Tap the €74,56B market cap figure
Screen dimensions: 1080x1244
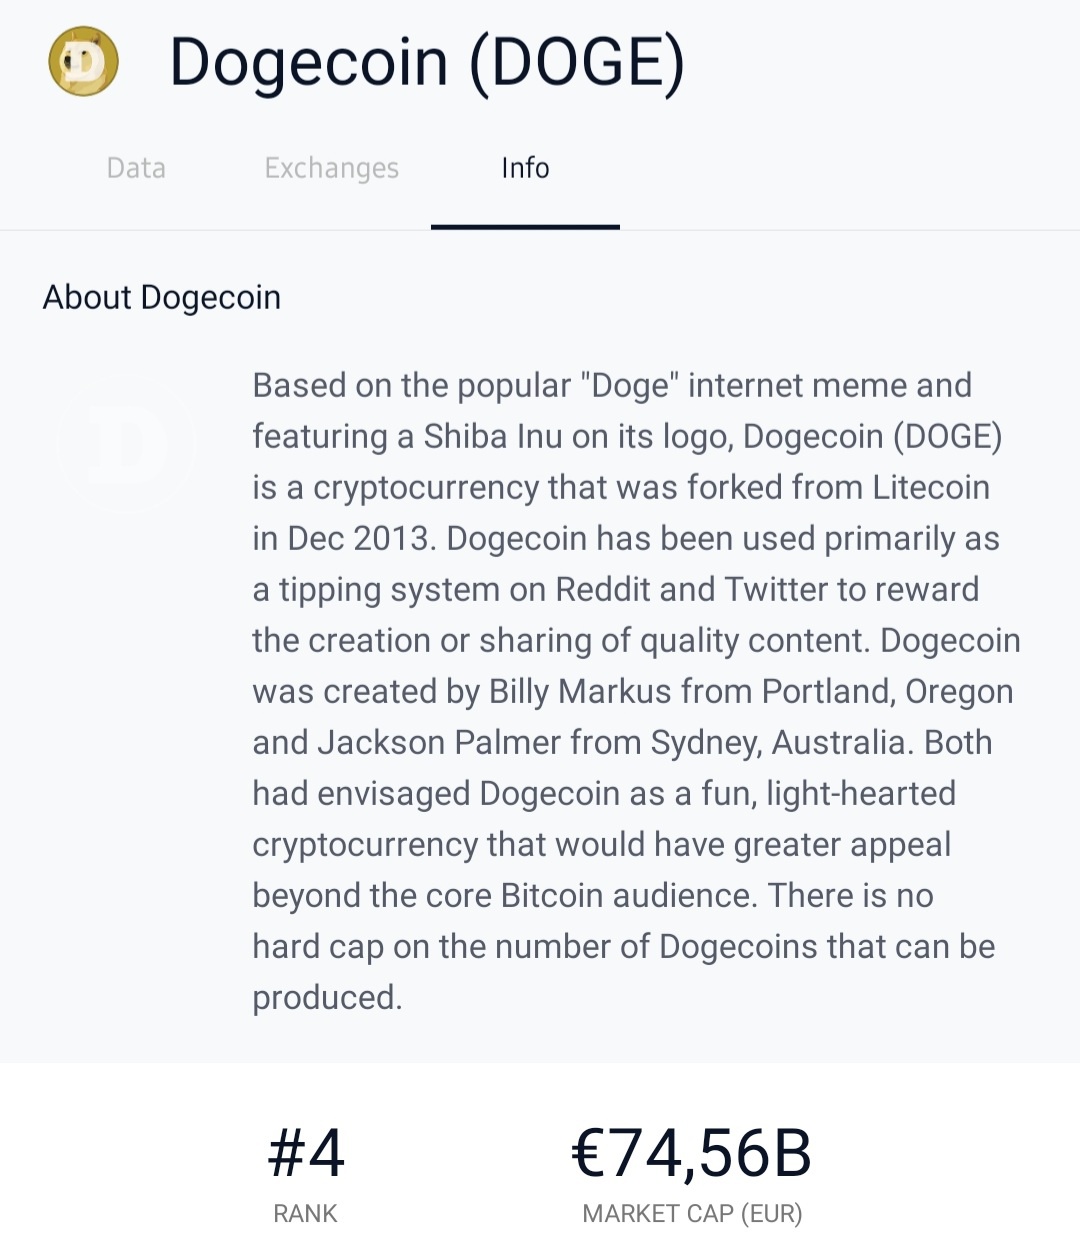point(691,1153)
